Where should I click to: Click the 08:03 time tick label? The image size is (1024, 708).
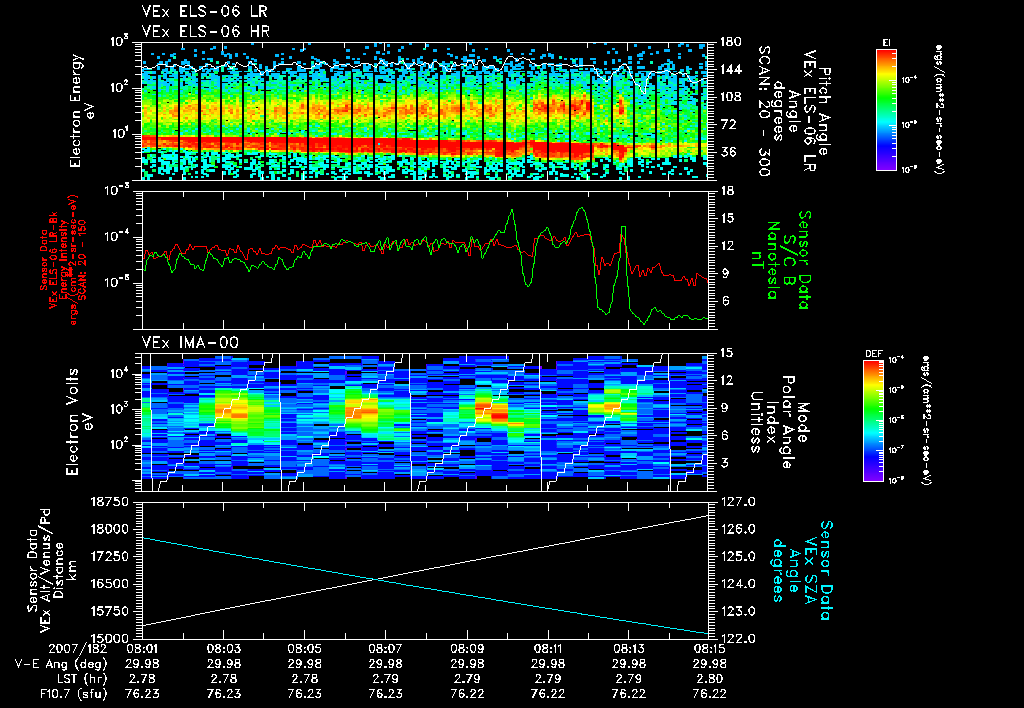click(223, 649)
